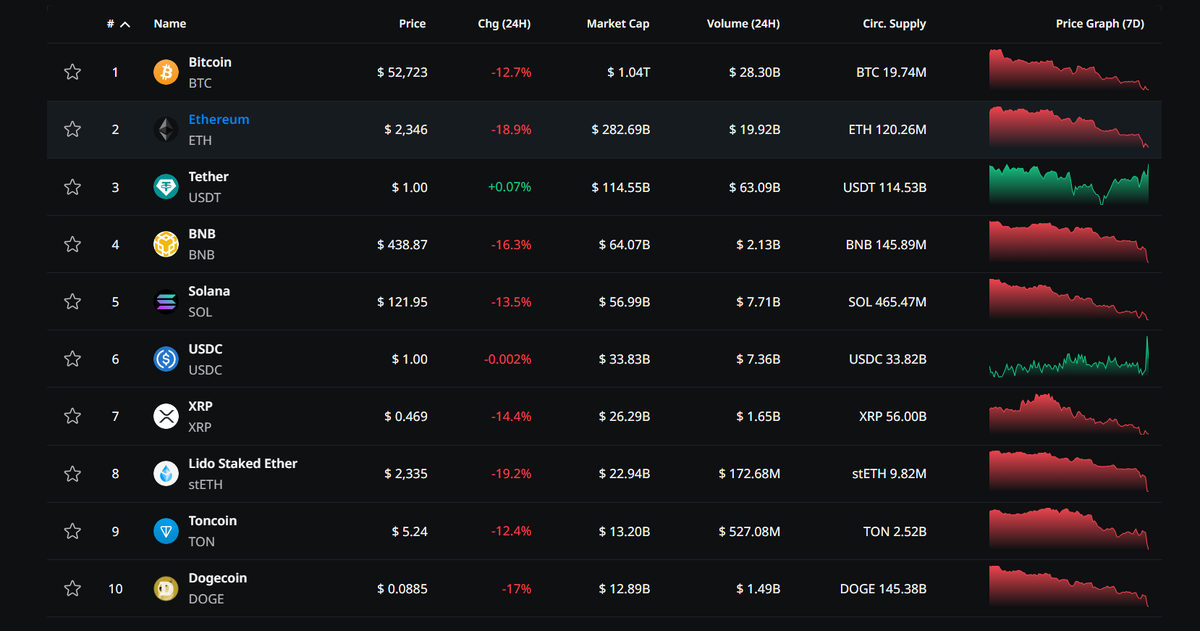
Task: Click Bitcoin market cap $ 1.04T
Action: (x=628, y=72)
